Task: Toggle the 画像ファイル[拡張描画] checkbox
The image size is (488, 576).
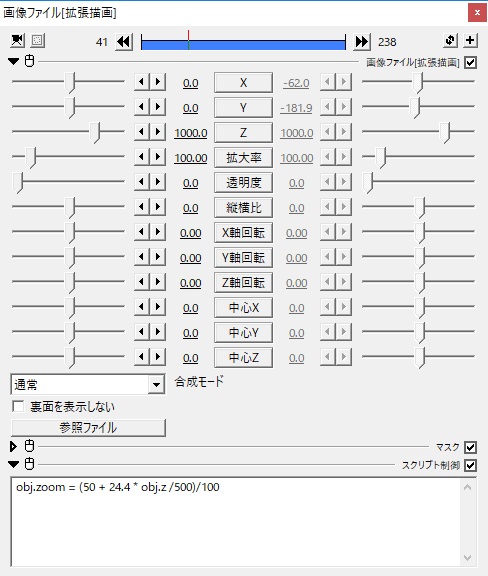Action: [x=470, y=62]
